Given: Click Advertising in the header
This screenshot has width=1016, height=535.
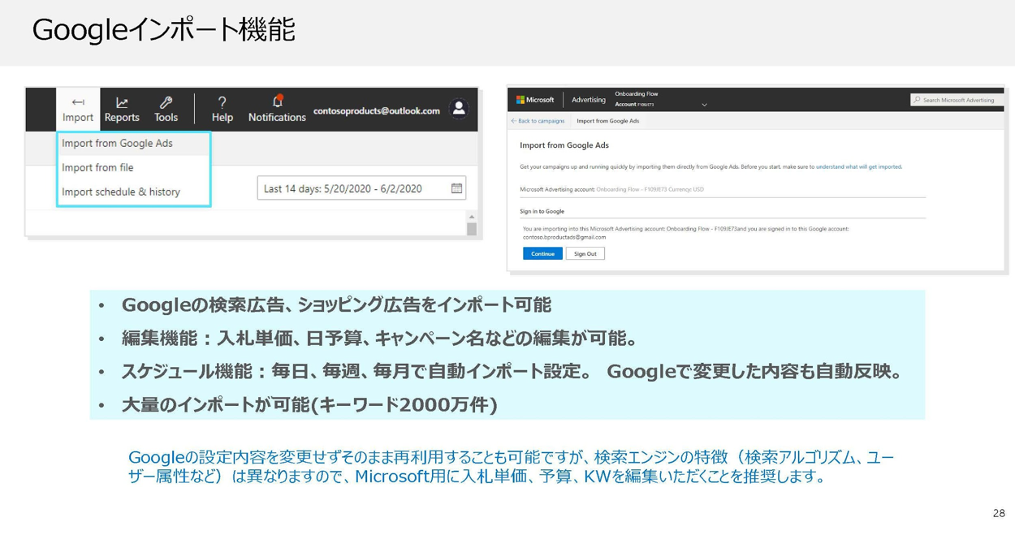Looking at the screenshot, I should (x=588, y=100).
